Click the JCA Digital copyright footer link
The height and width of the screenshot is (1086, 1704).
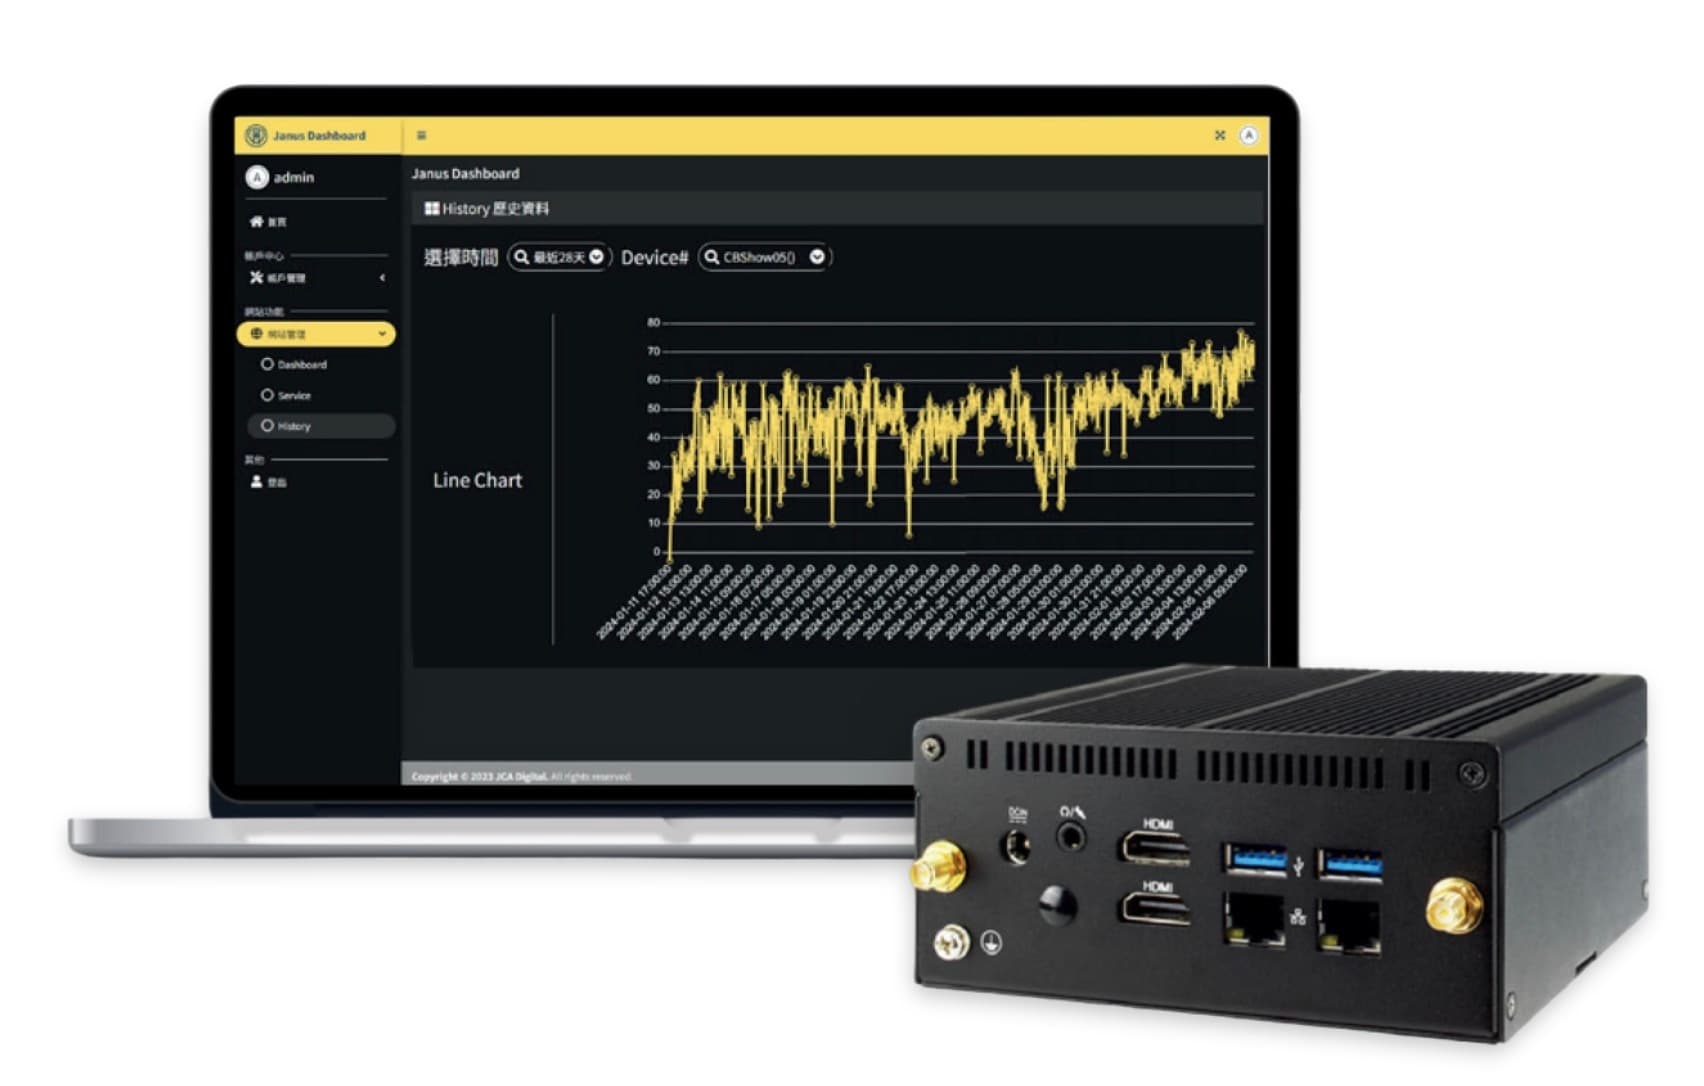point(522,776)
